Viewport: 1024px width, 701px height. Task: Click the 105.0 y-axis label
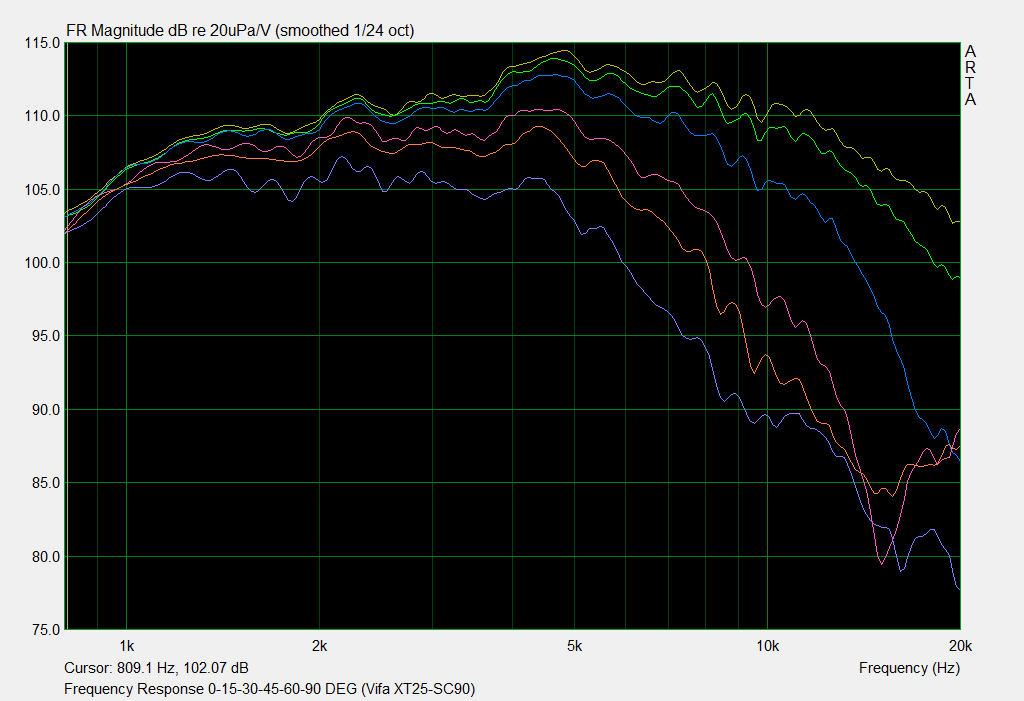point(42,190)
